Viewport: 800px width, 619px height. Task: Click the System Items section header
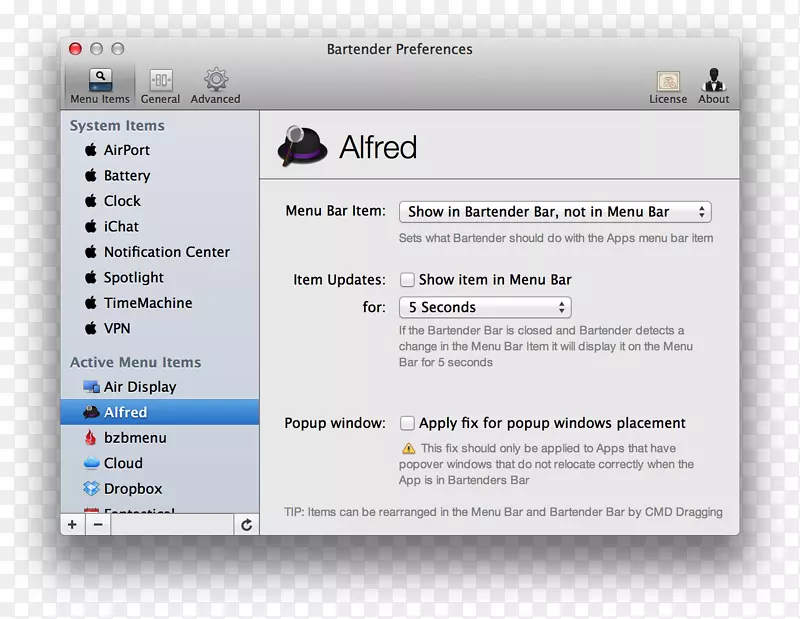point(117,126)
